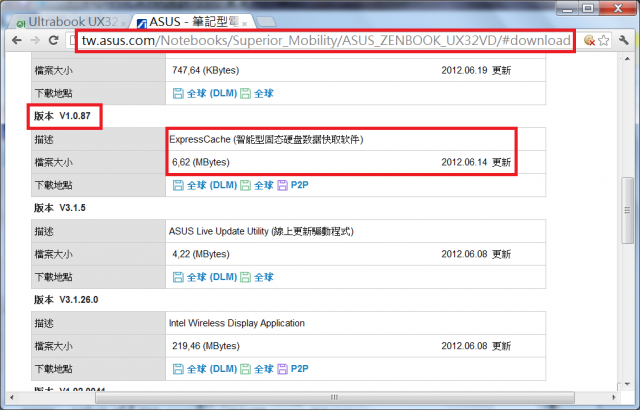Download ExpressCache via plain 全球 link
The height and width of the screenshot is (410, 640).
pos(264,185)
